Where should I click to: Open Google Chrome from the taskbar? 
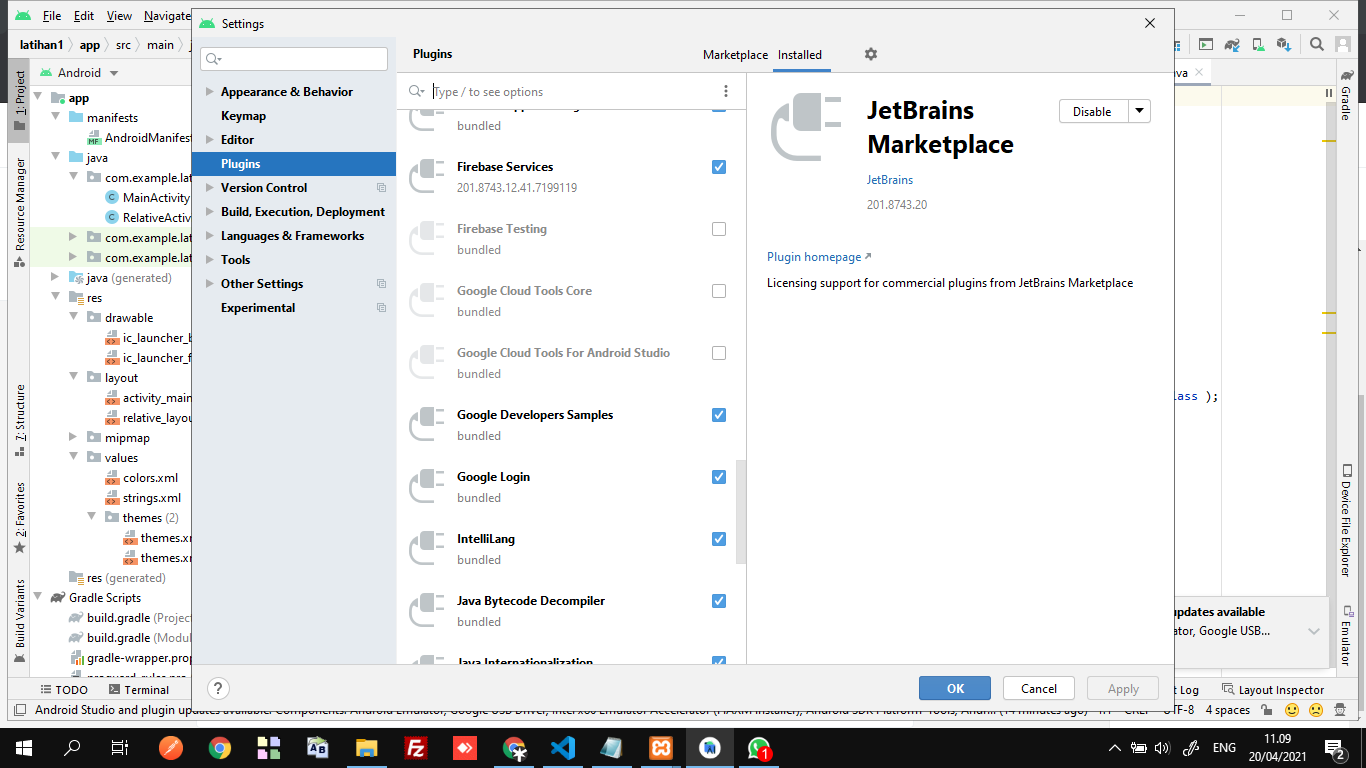point(220,747)
